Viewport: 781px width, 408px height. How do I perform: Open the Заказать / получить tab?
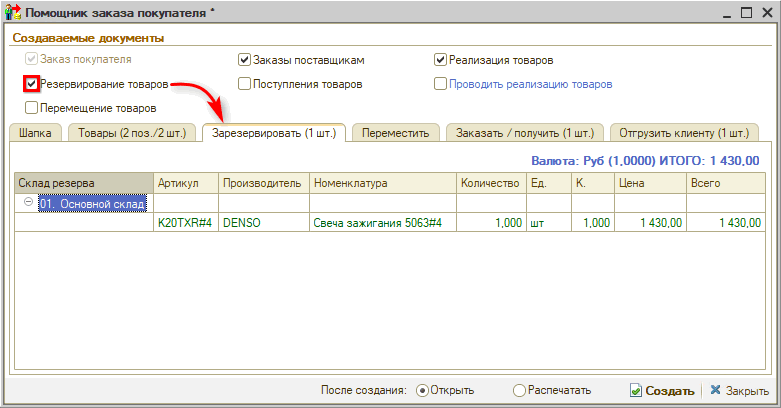[524, 133]
